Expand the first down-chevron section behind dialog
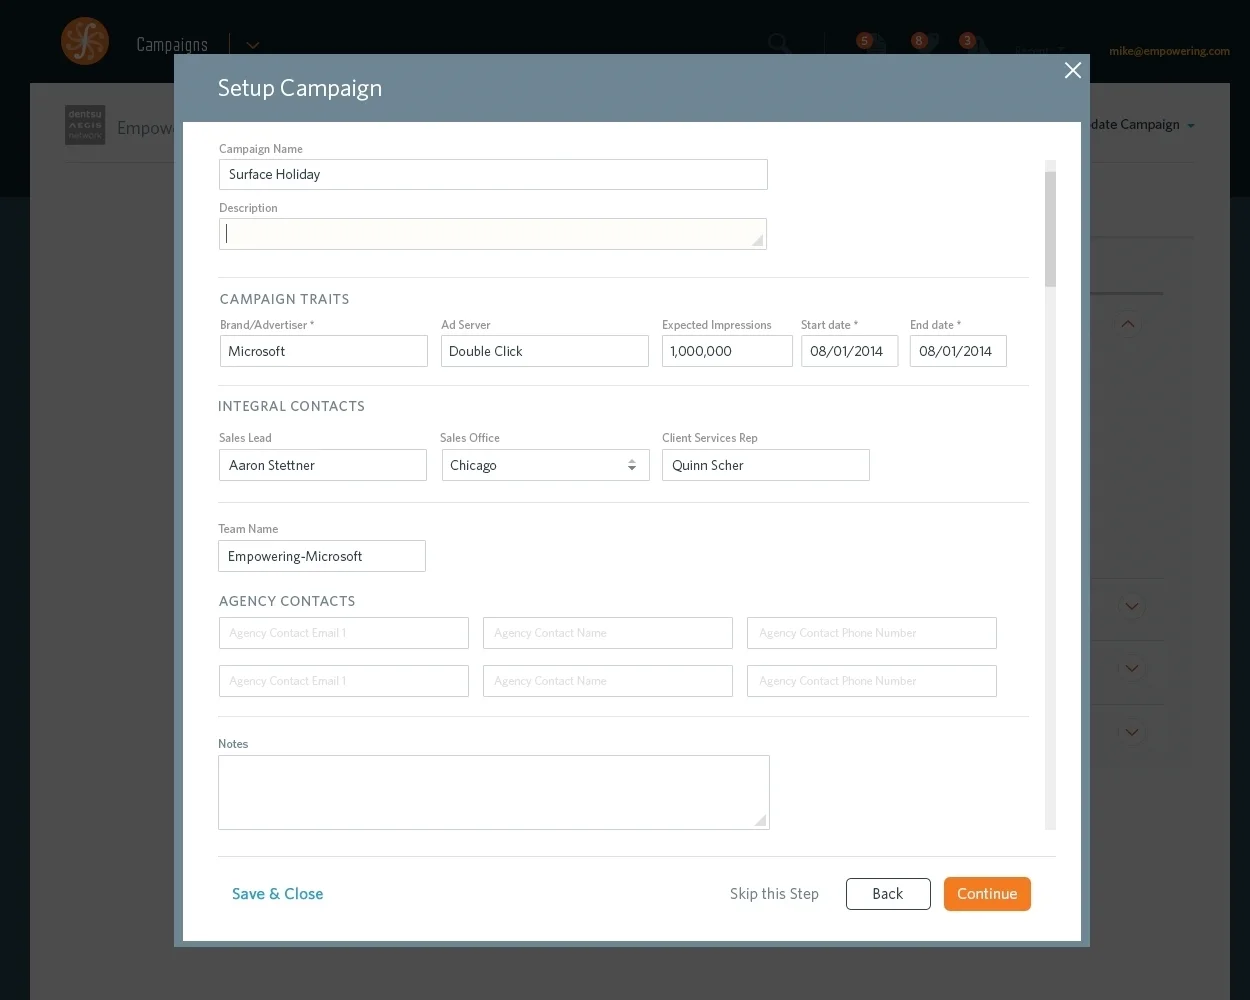Image resolution: width=1250 pixels, height=1000 pixels. (1132, 606)
